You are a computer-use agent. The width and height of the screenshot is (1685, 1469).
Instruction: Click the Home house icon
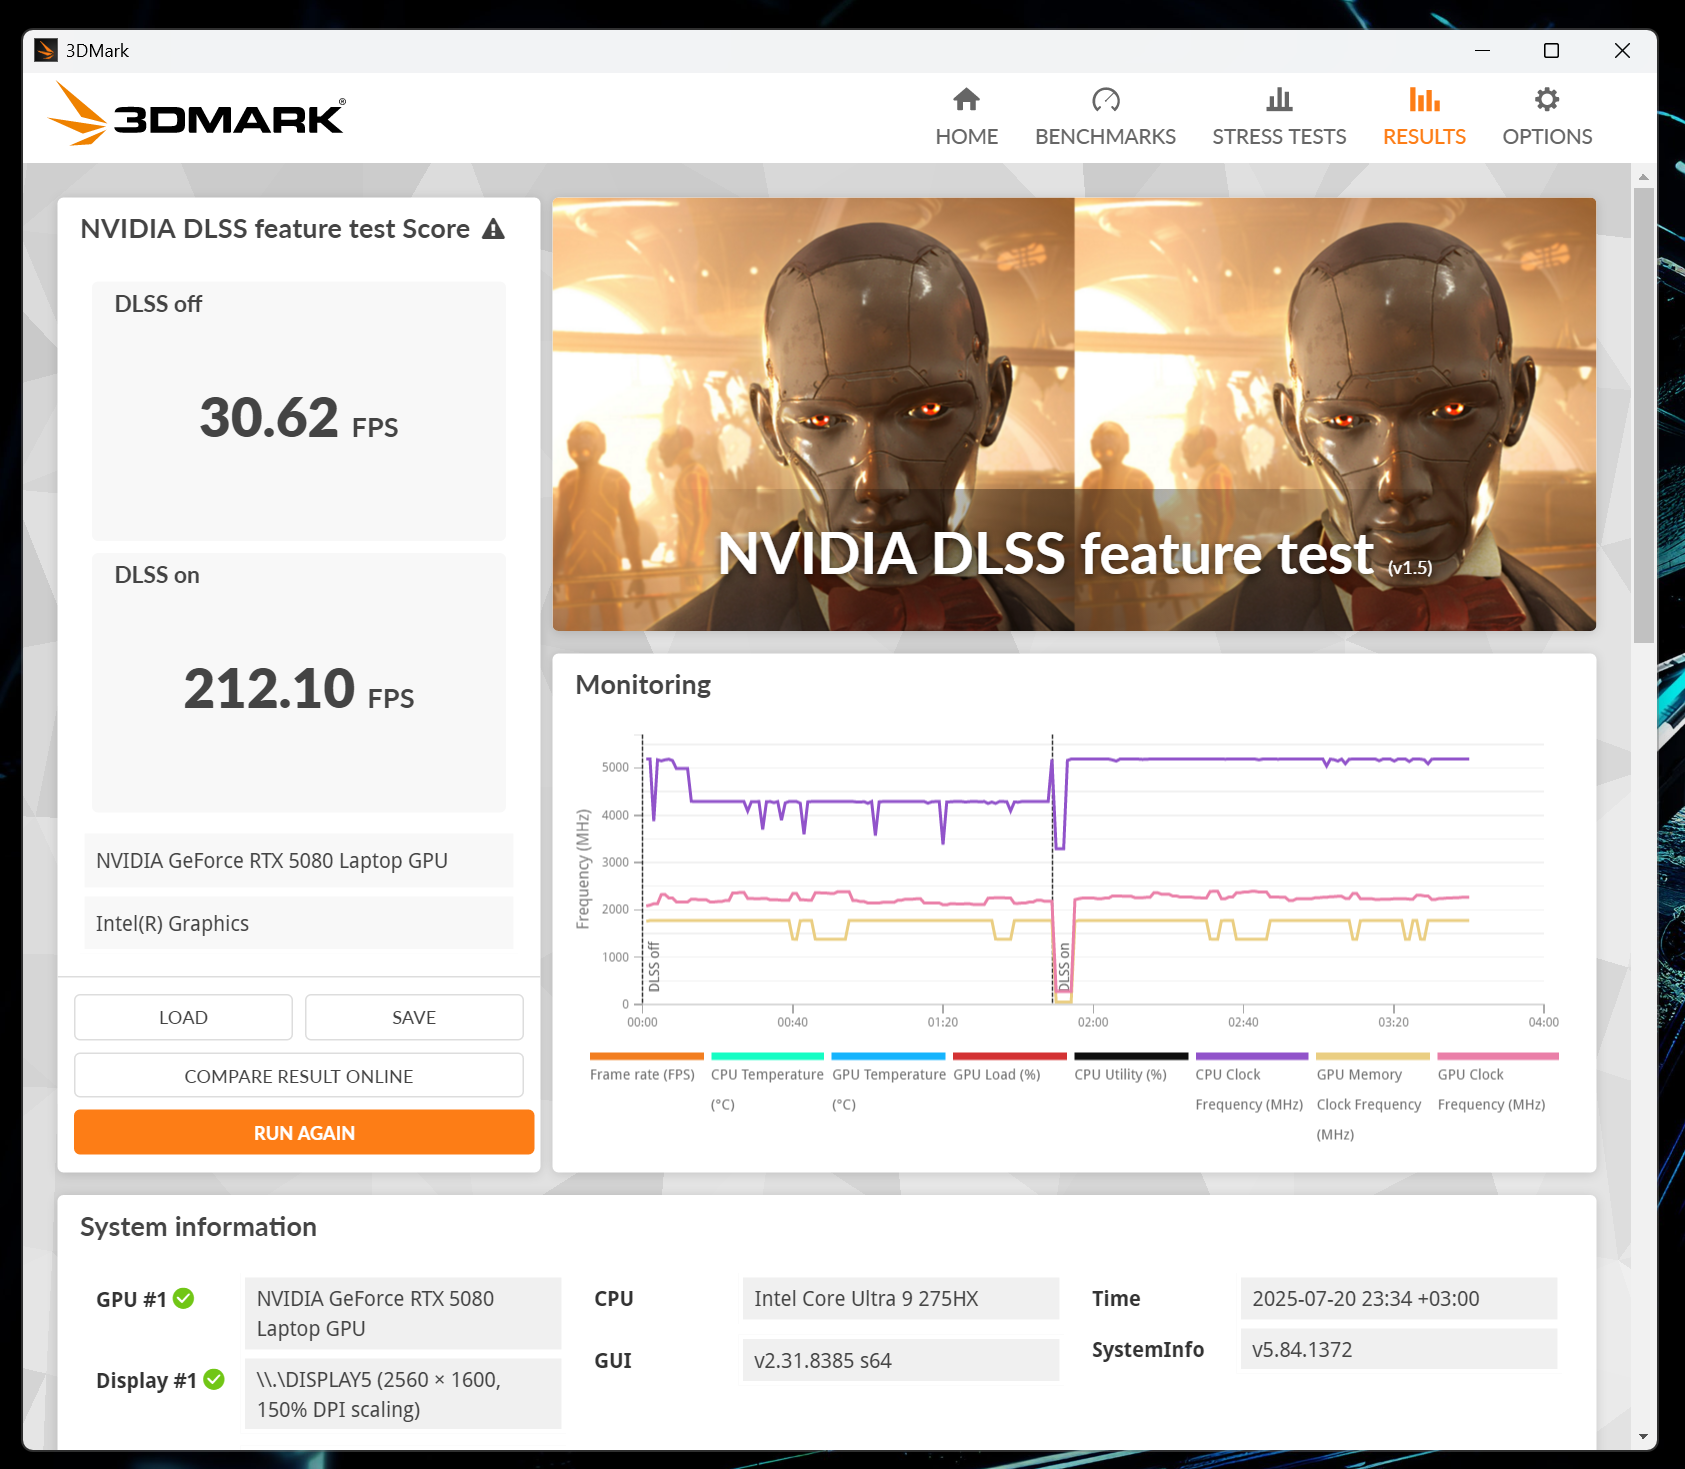click(x=966, y=99)
